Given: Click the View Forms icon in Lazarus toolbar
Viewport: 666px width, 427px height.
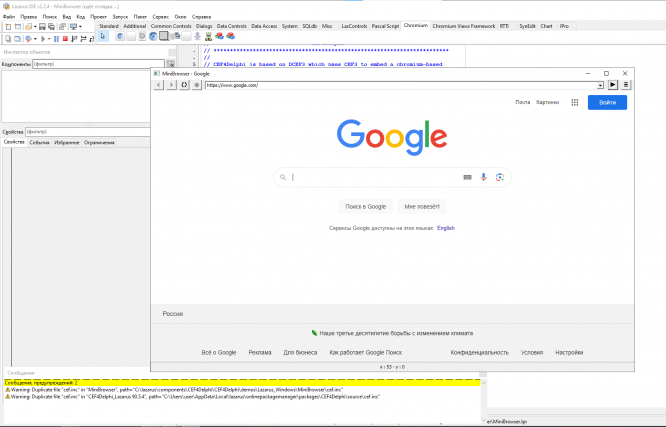Looking at the screenshot, I should click(17, 39).
